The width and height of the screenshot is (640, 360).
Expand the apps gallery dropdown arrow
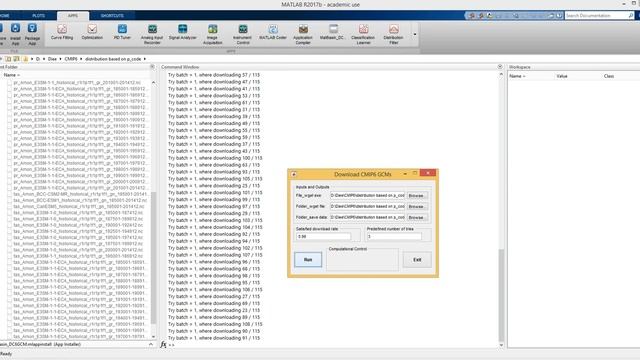click(415, 34)
